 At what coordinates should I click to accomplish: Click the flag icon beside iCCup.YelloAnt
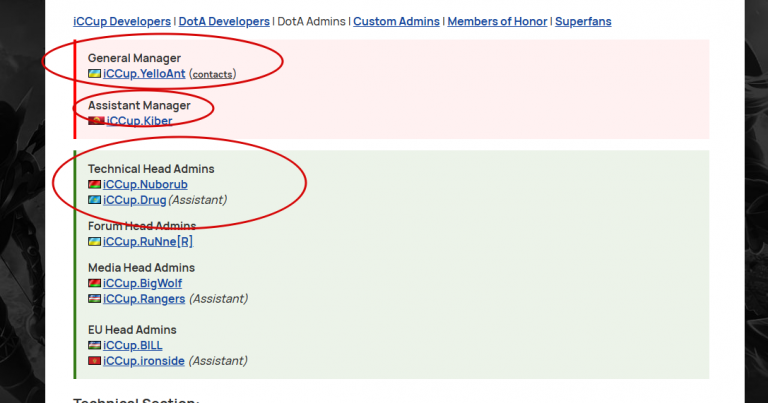tap(95, 73)
